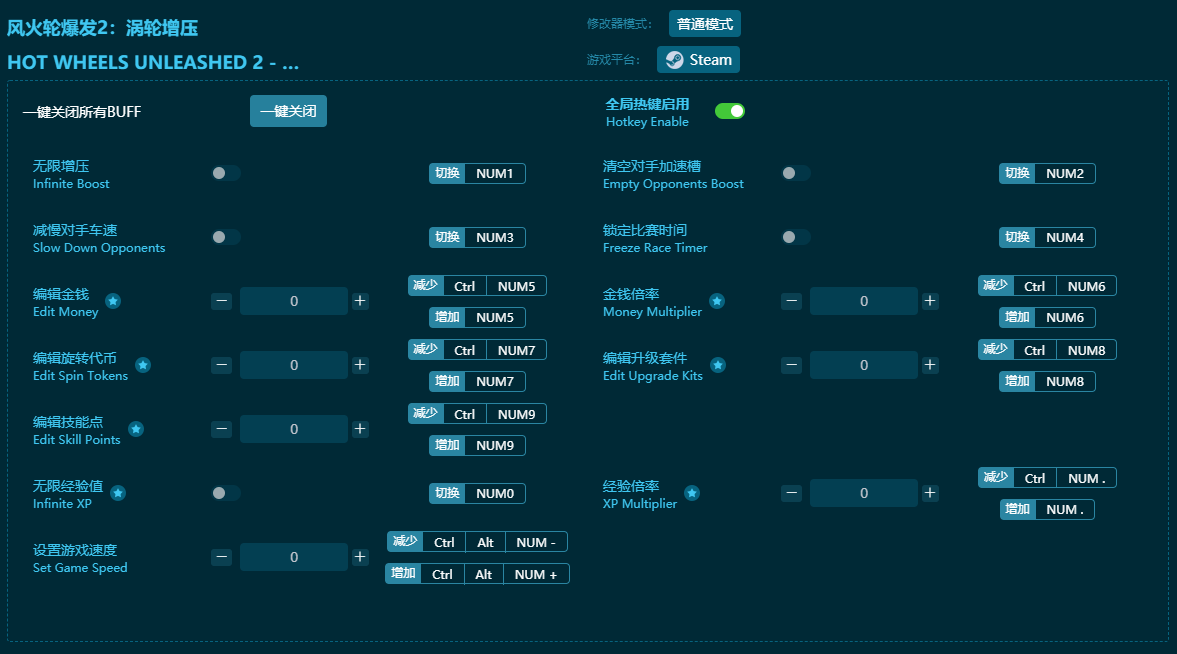Enable the Infinite Boost toggle
This screenshot has height=654, width=1177.
226,173
